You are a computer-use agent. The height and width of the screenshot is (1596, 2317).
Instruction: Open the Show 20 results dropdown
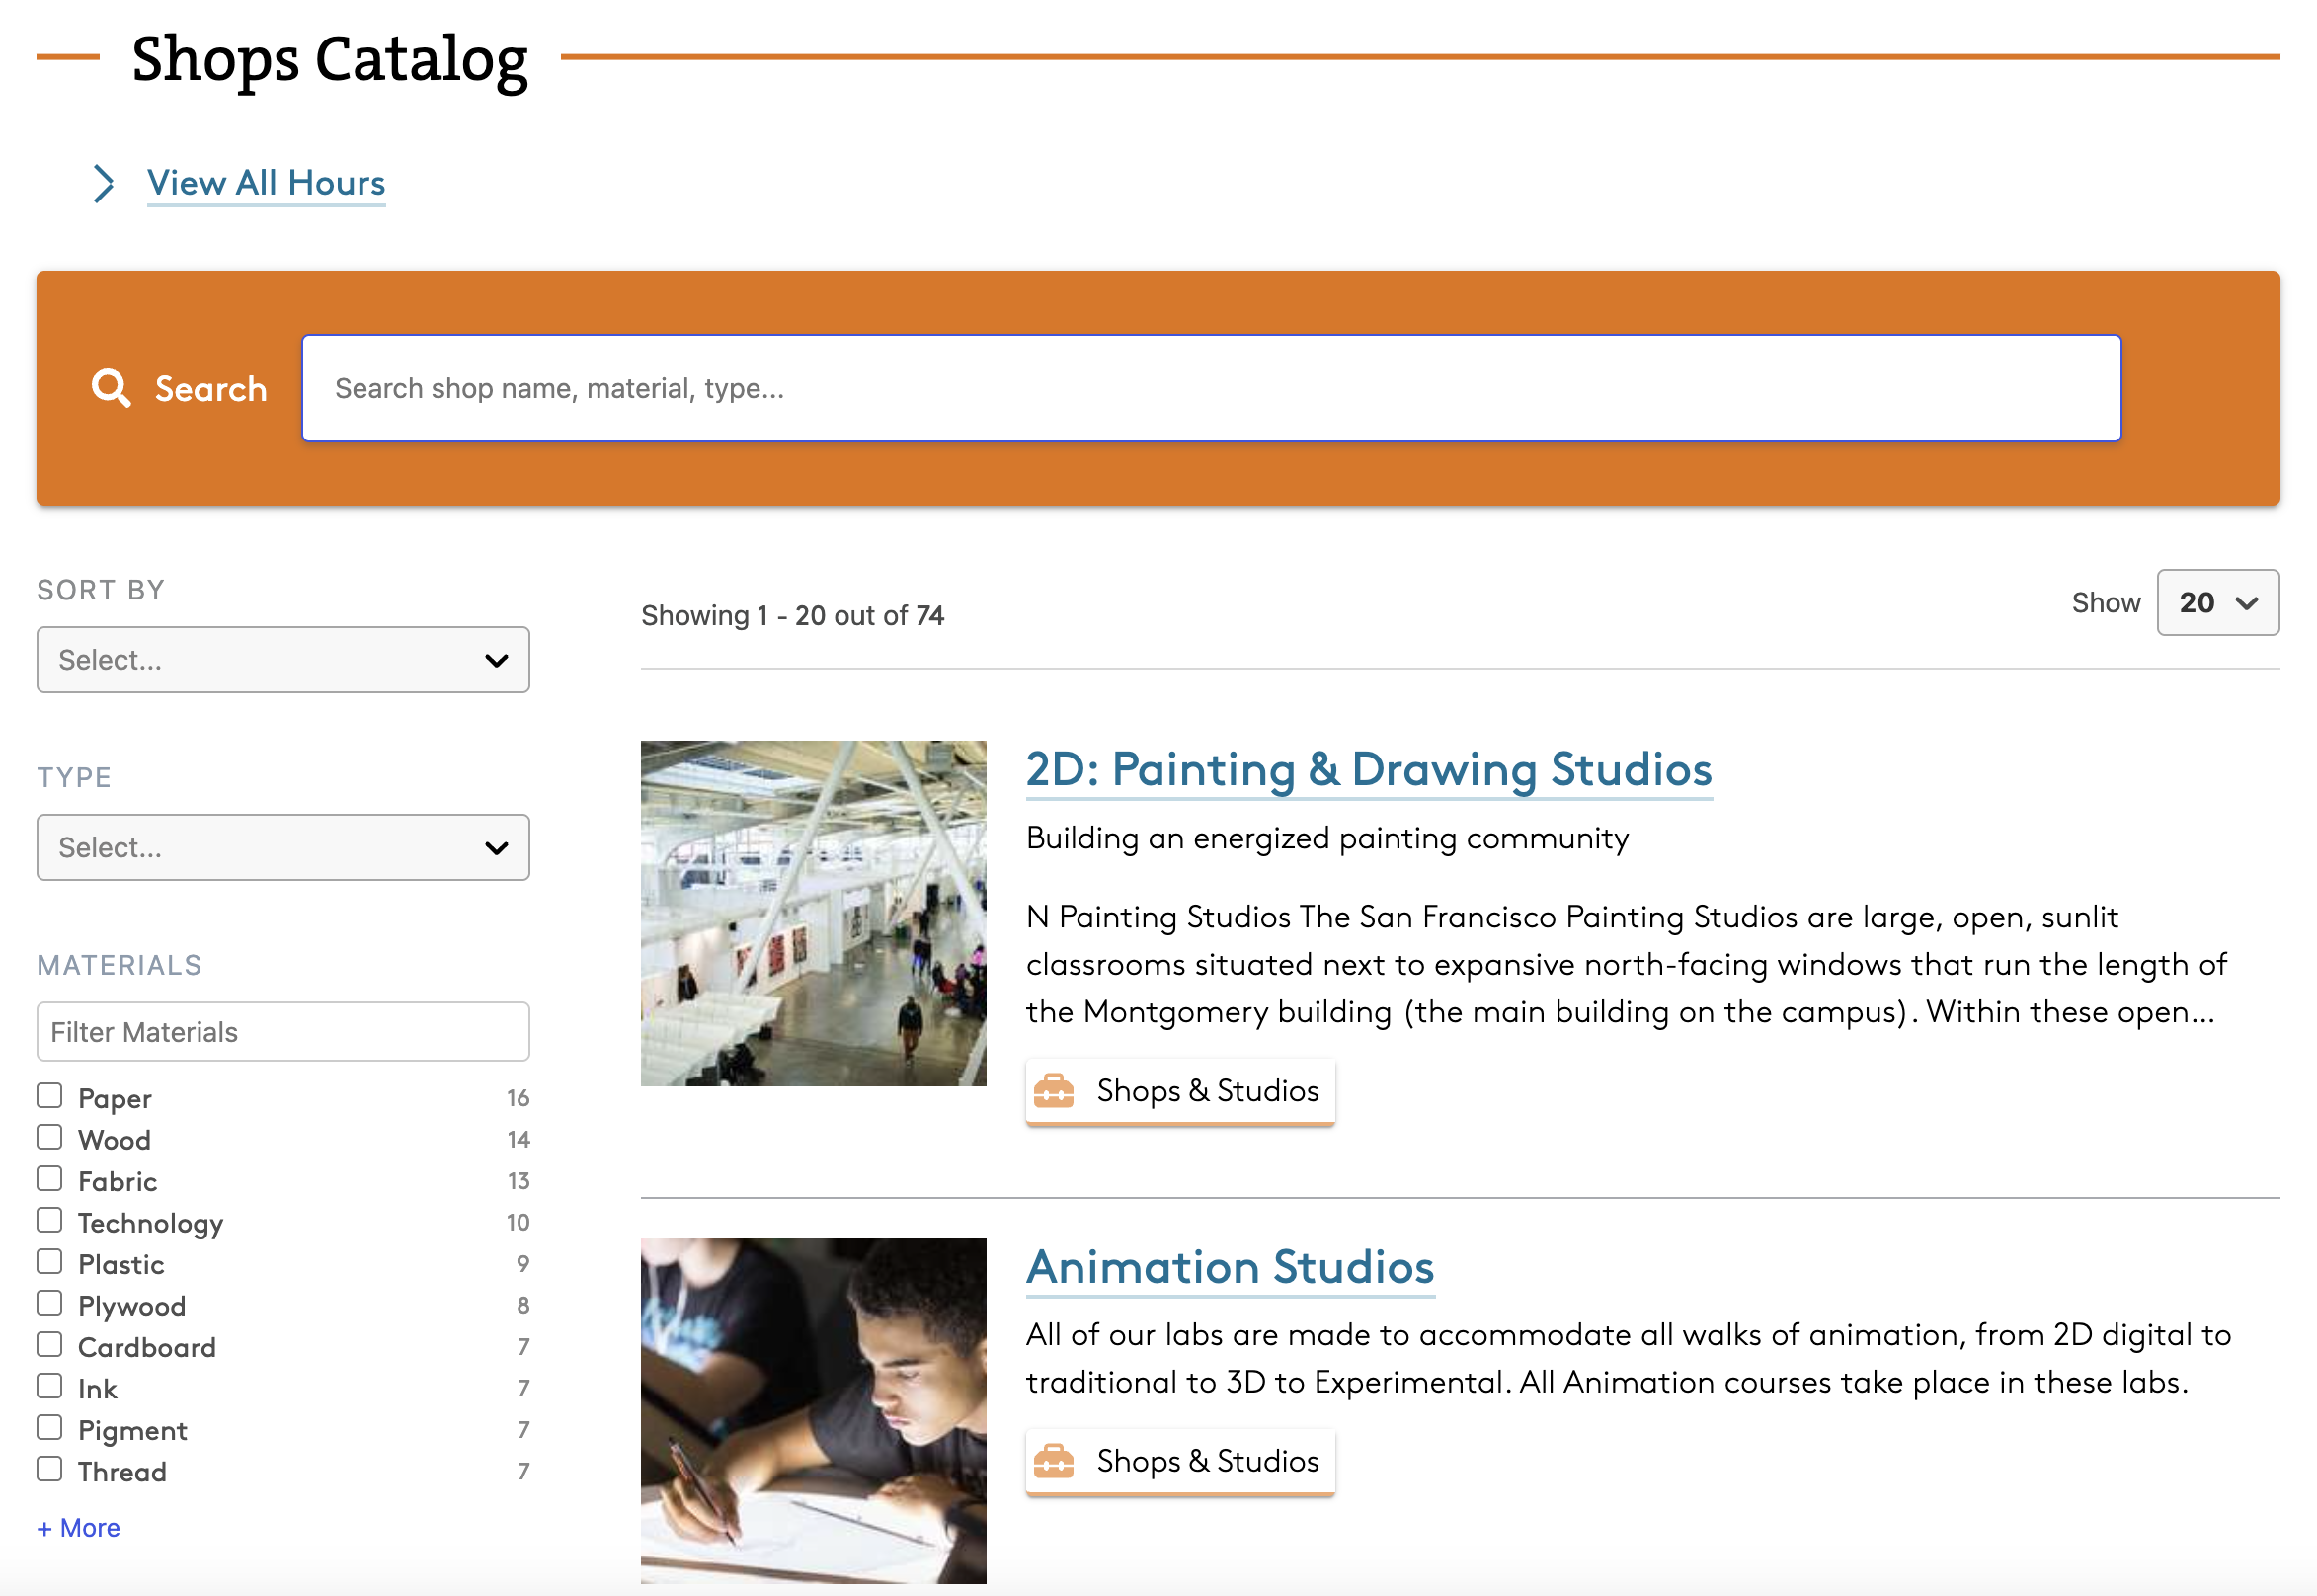click(2217, 603)
